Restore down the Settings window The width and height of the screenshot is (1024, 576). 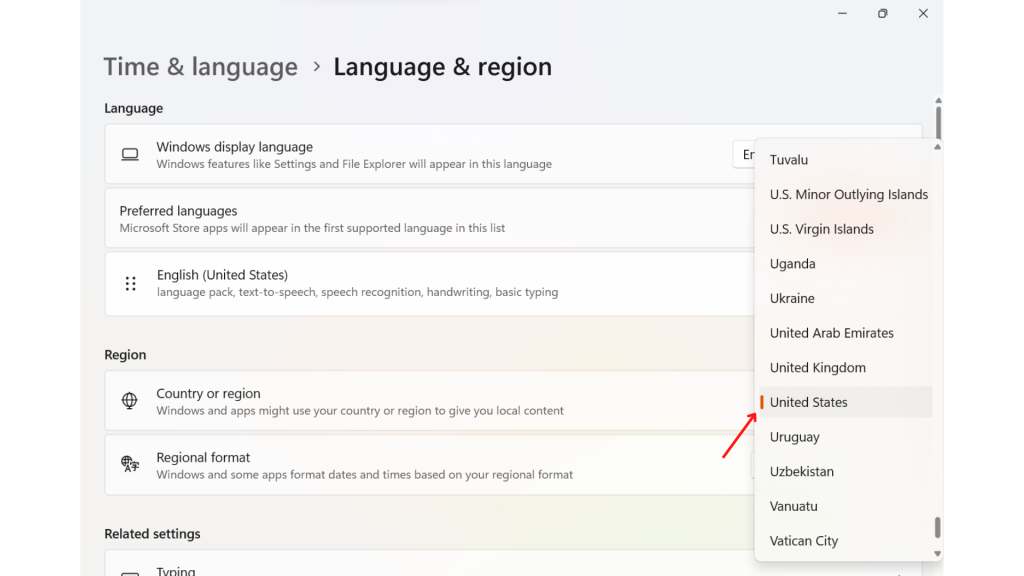tap(882, 13)
